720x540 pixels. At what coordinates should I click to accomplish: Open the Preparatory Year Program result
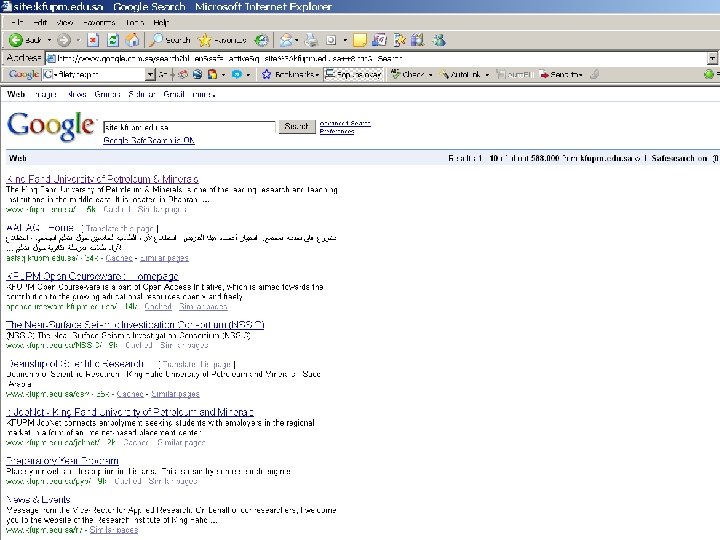(62, 461)
